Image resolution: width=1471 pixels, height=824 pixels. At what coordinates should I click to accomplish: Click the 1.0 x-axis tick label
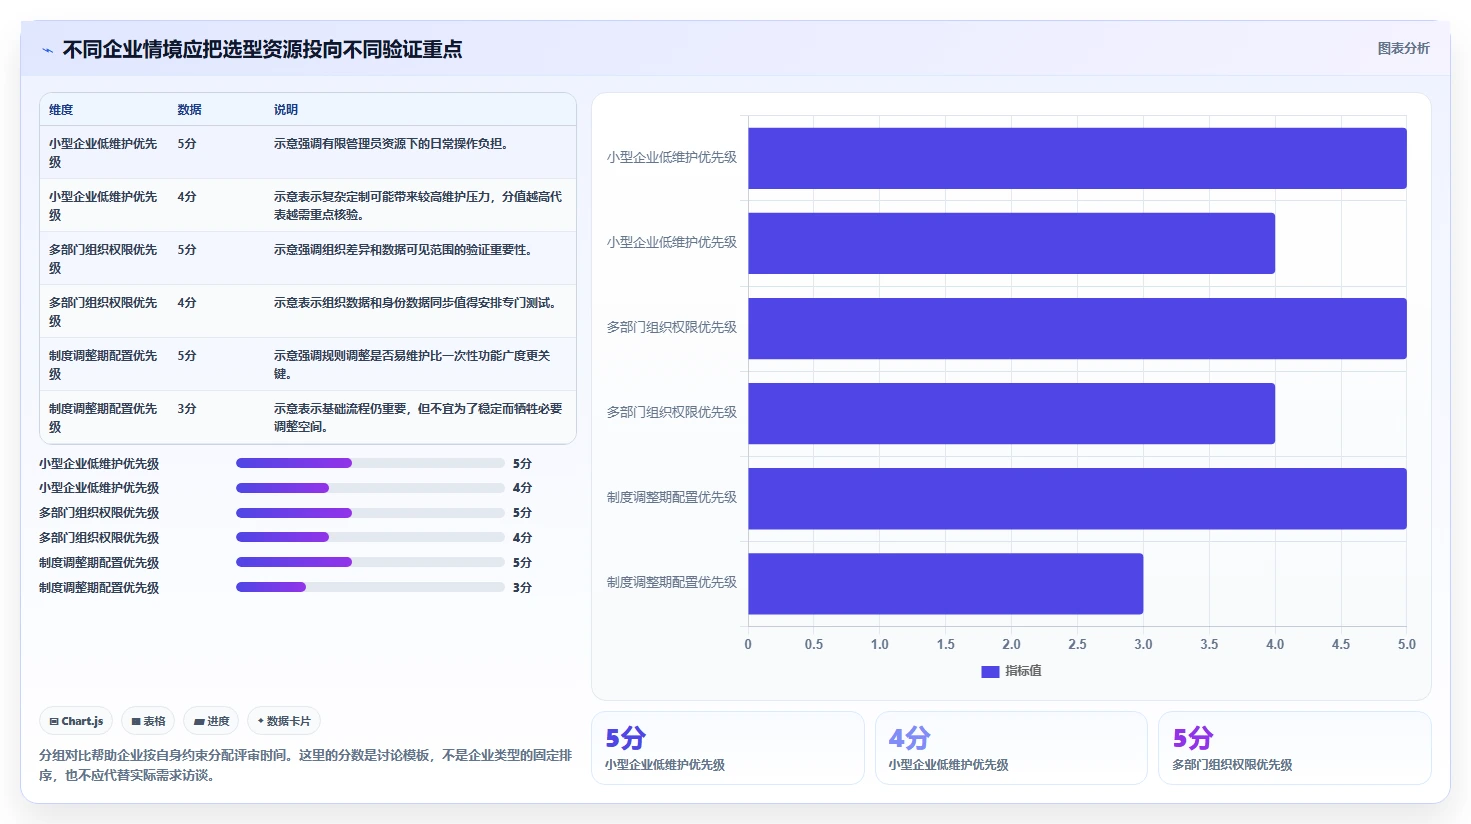point(880,644)
